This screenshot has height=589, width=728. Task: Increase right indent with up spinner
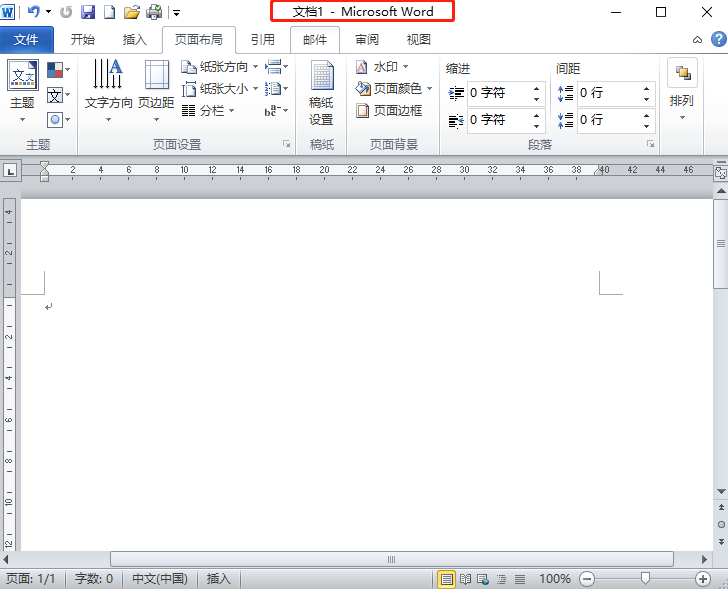536,115
